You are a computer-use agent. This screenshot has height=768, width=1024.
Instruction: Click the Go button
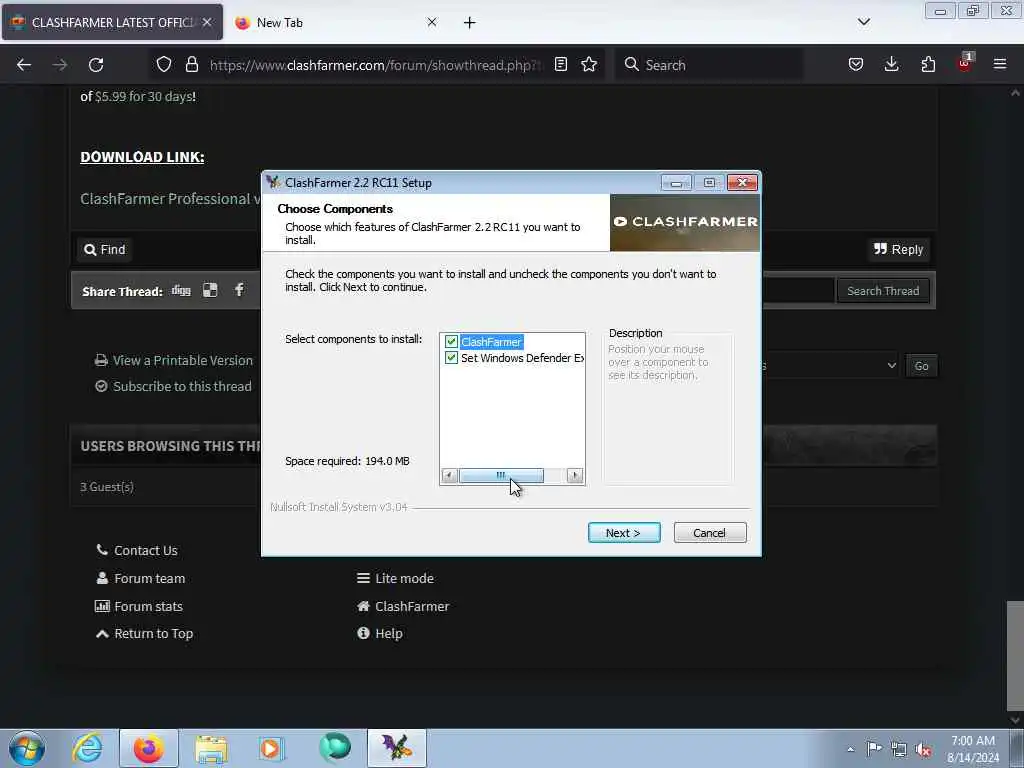921,366
